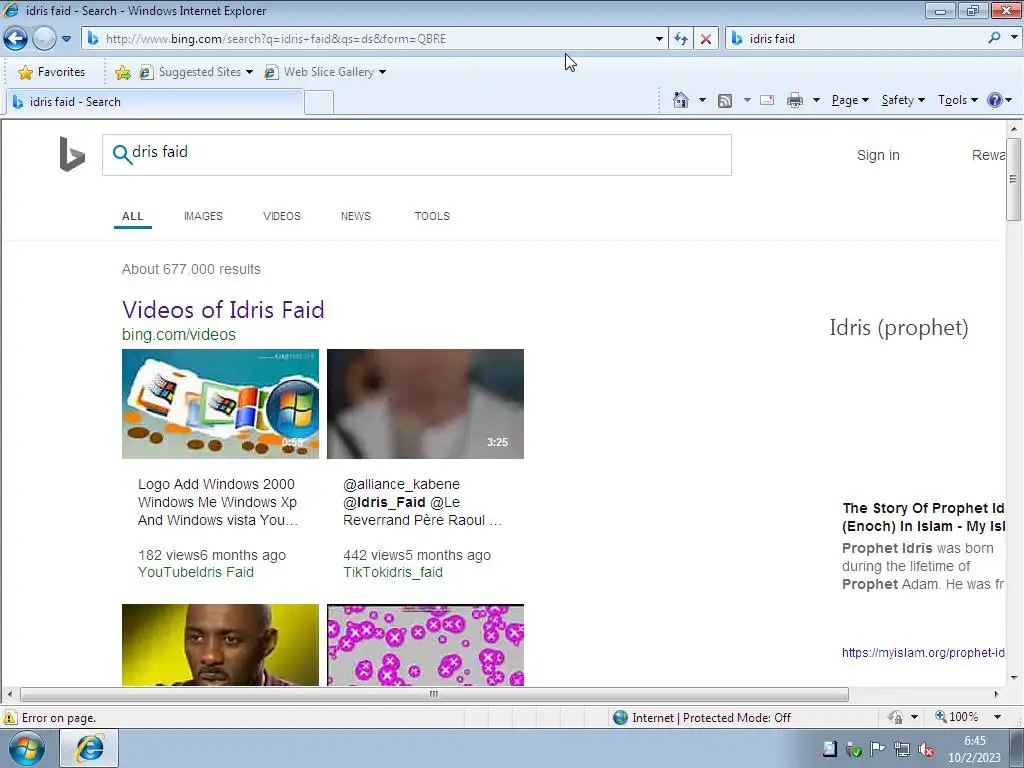Open the Windows logos video thumbnail
The width and height of the screenshot is (1024, 768).
point(220,404)
